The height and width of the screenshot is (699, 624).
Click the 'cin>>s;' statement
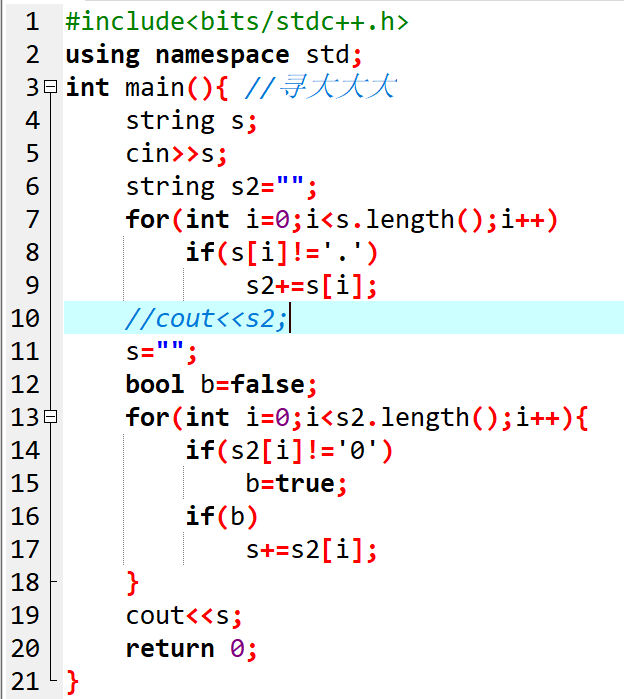pyautogui.click(x=176, y=154)
